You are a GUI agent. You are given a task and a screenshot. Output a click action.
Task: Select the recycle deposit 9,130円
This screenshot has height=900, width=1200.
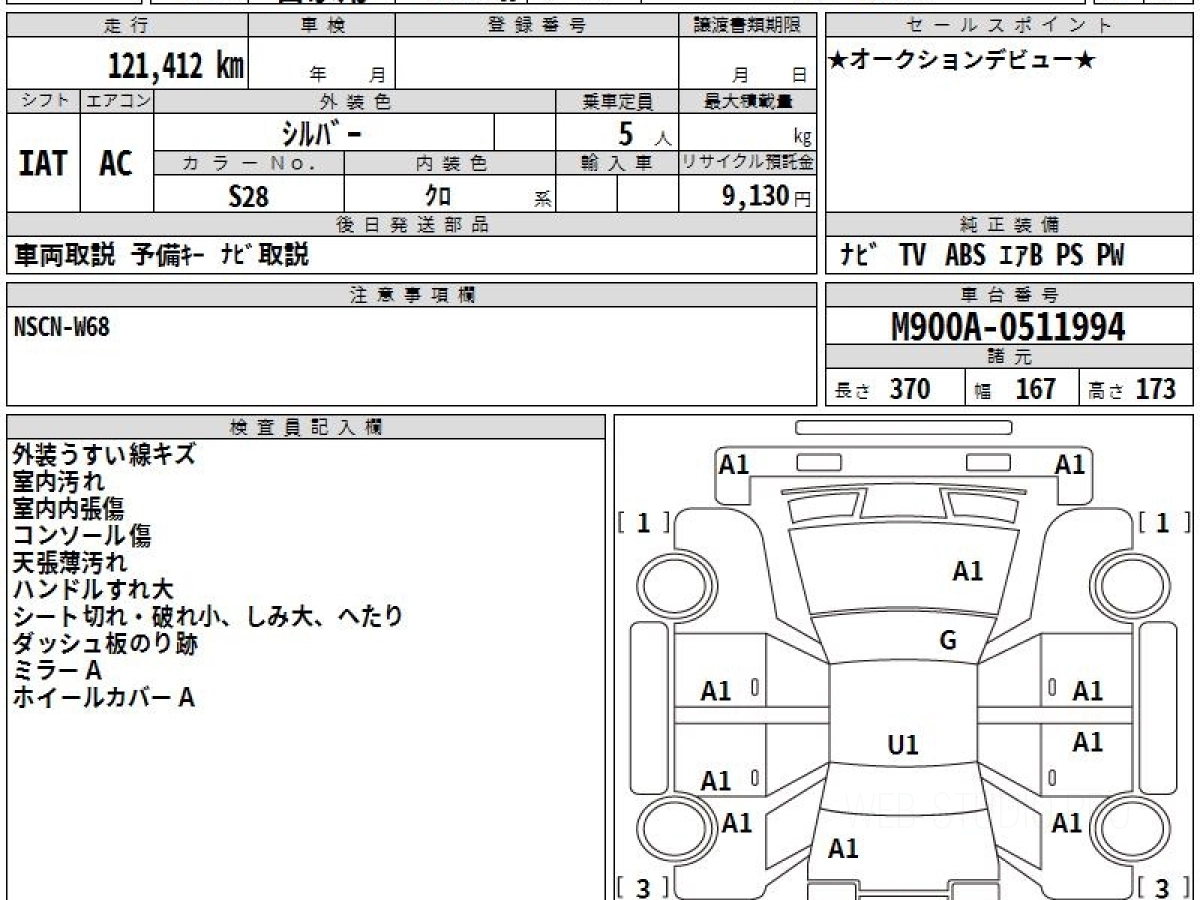767,196
